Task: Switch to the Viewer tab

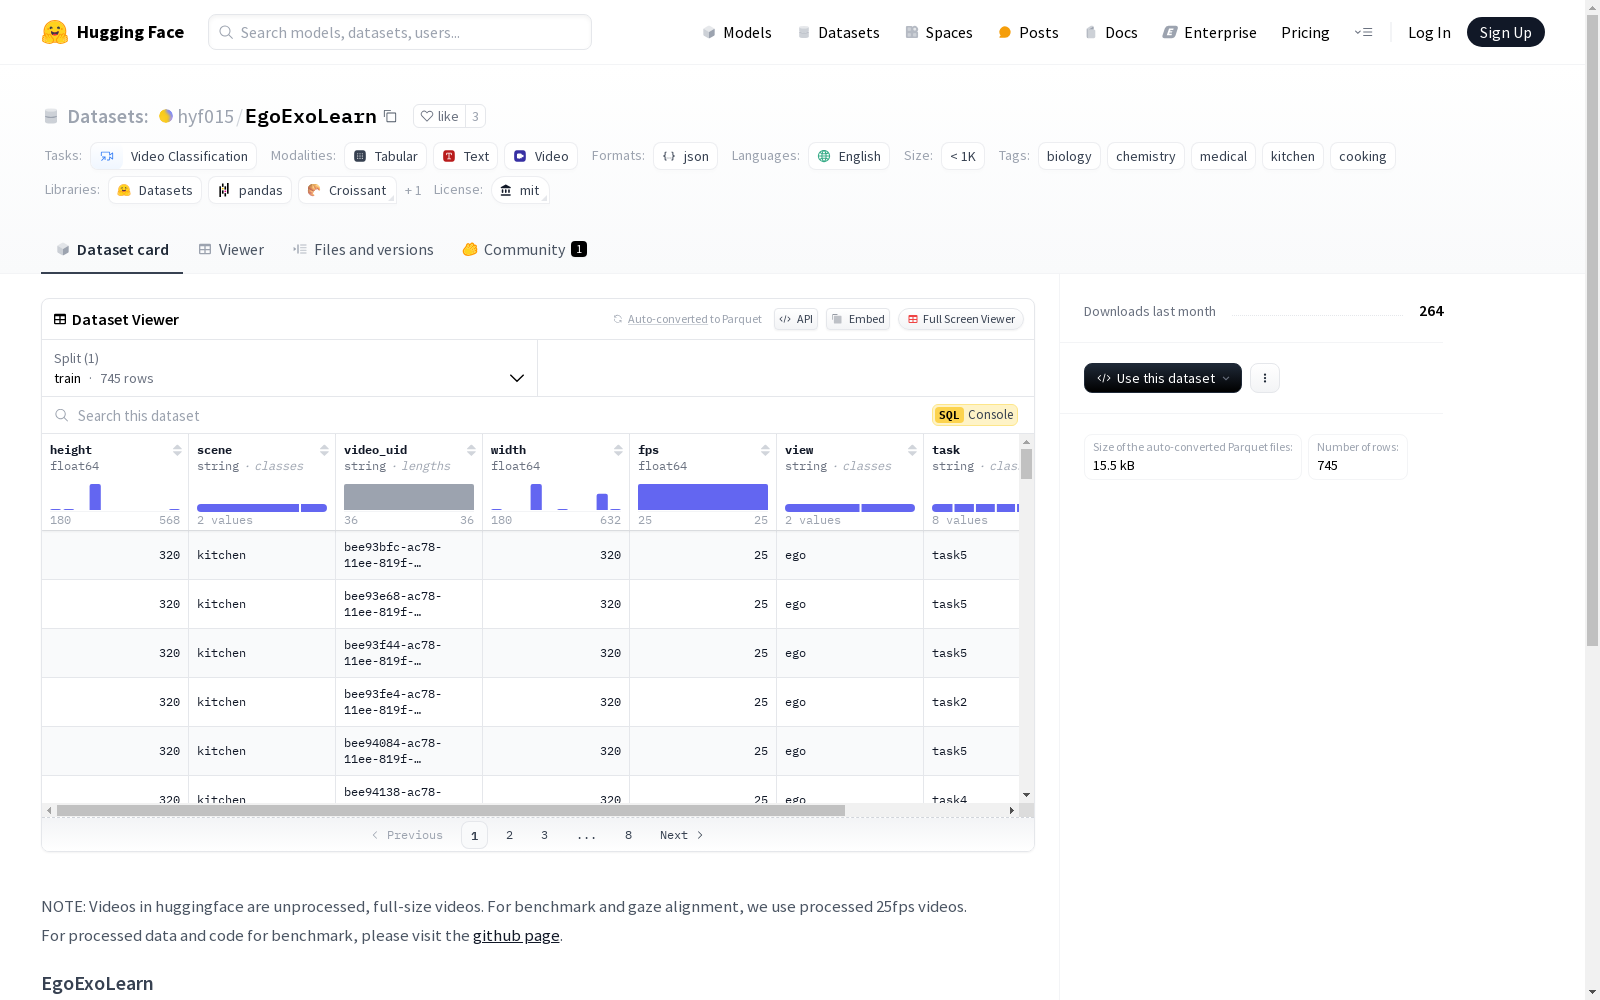Action: (x=231, y=250)
